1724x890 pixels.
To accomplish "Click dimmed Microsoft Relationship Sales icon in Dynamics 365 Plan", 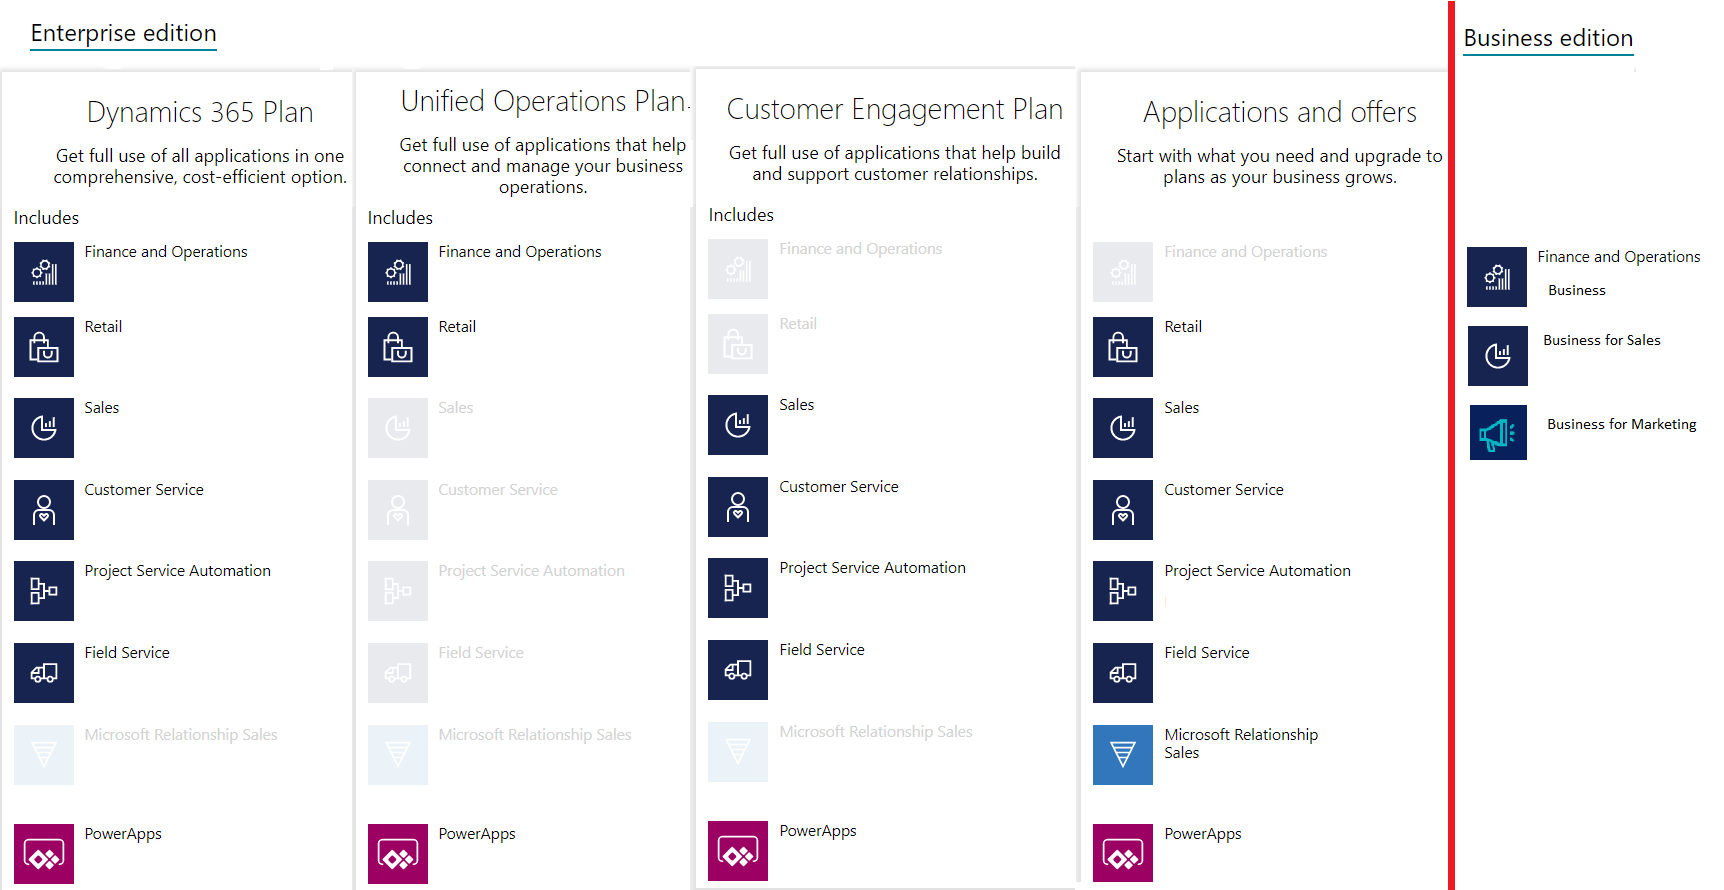I will click(x=44, y=755).
